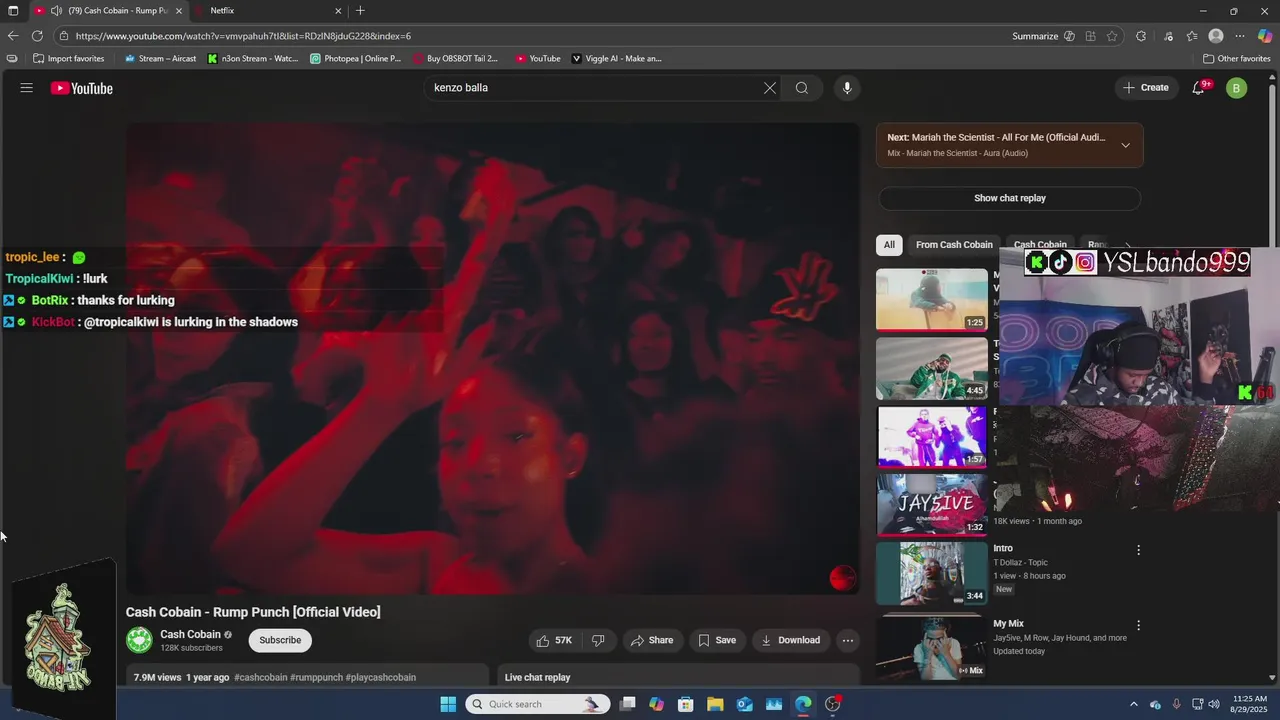Open Cash Cobain channel name link

[x=190, y=634]
